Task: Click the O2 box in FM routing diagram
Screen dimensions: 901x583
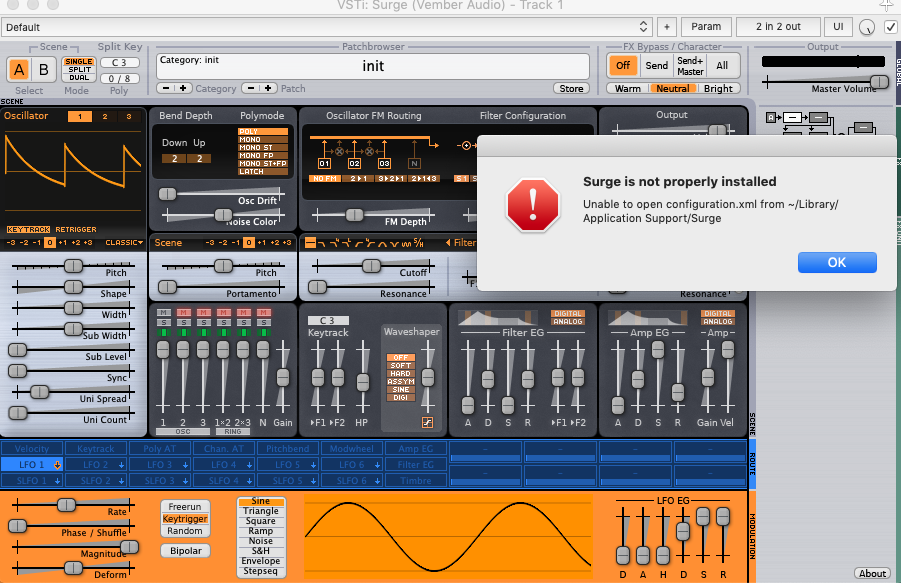Action: coord(355,164)
